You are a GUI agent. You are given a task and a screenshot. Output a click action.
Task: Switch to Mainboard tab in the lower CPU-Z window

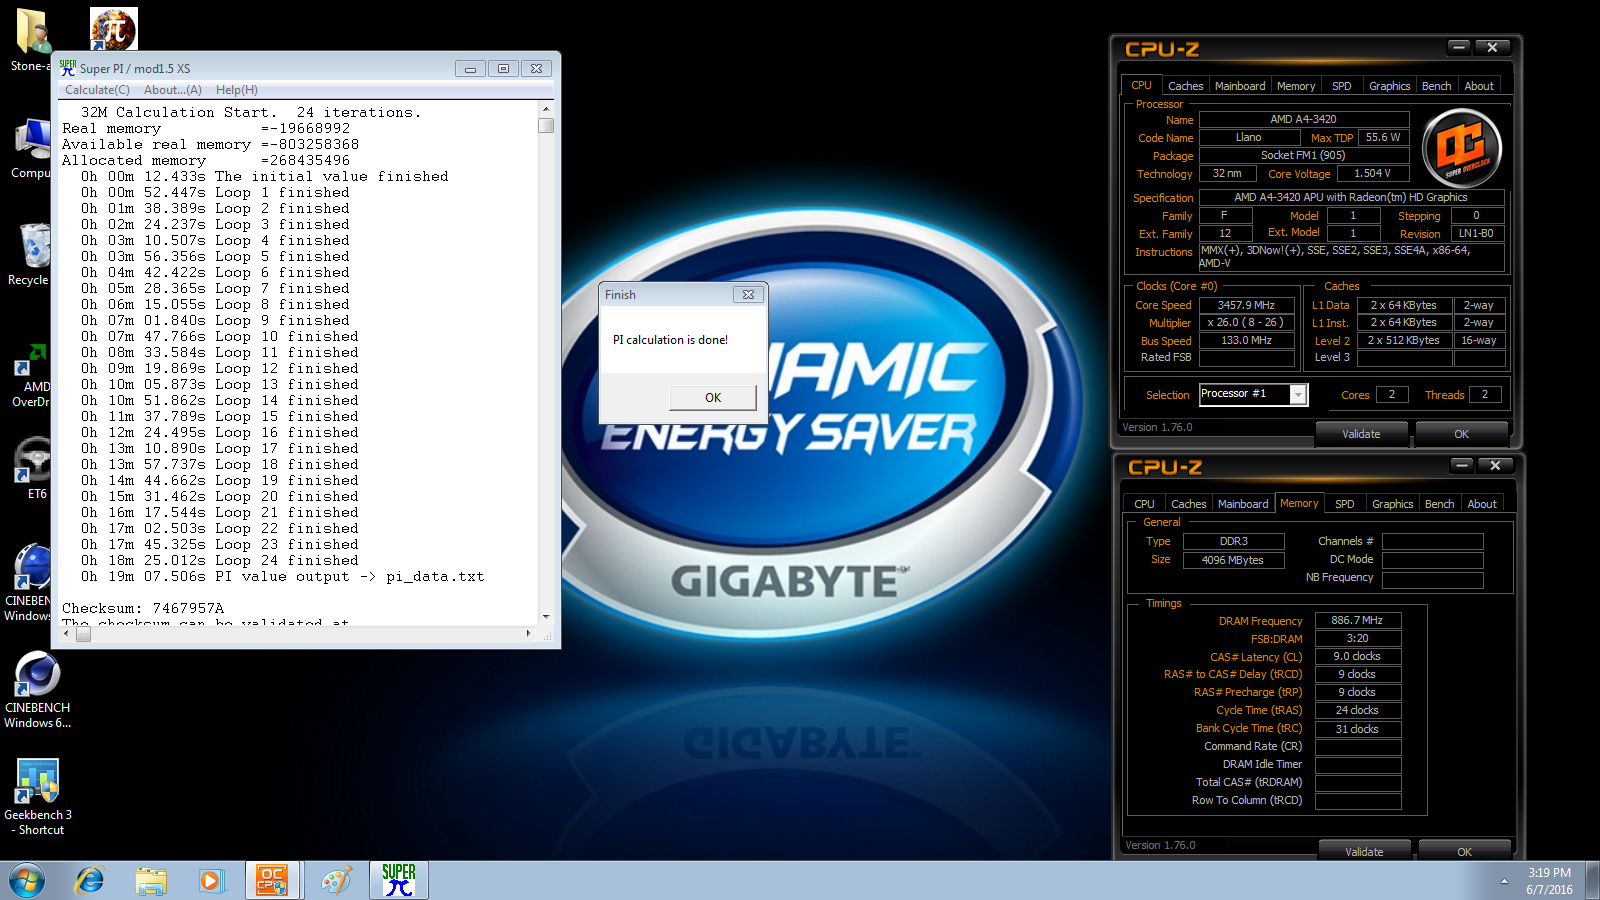(1243, 504)
